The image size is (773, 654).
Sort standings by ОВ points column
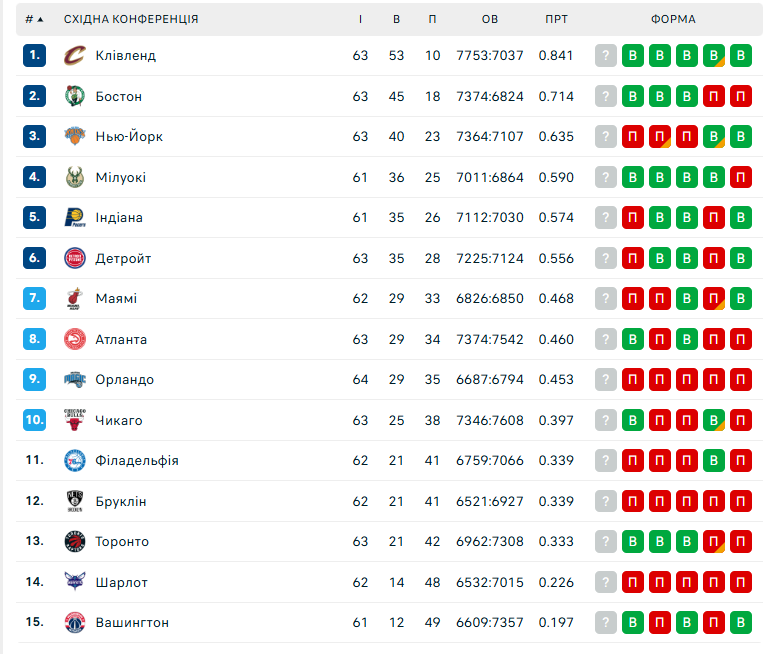point(490,19)
